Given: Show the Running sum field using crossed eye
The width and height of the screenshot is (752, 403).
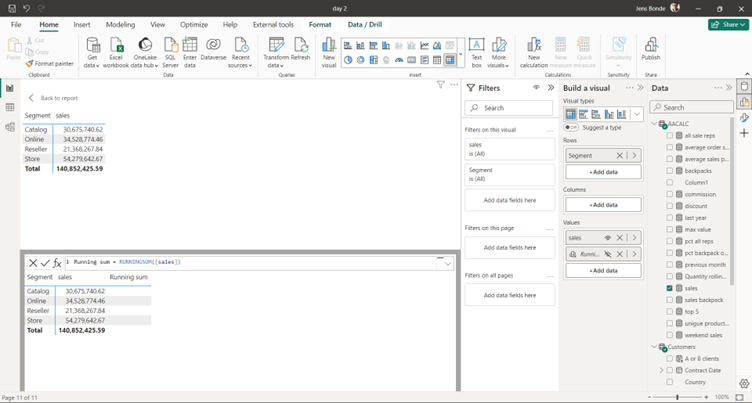Looking at the screenshot, I should click(608, 254).
